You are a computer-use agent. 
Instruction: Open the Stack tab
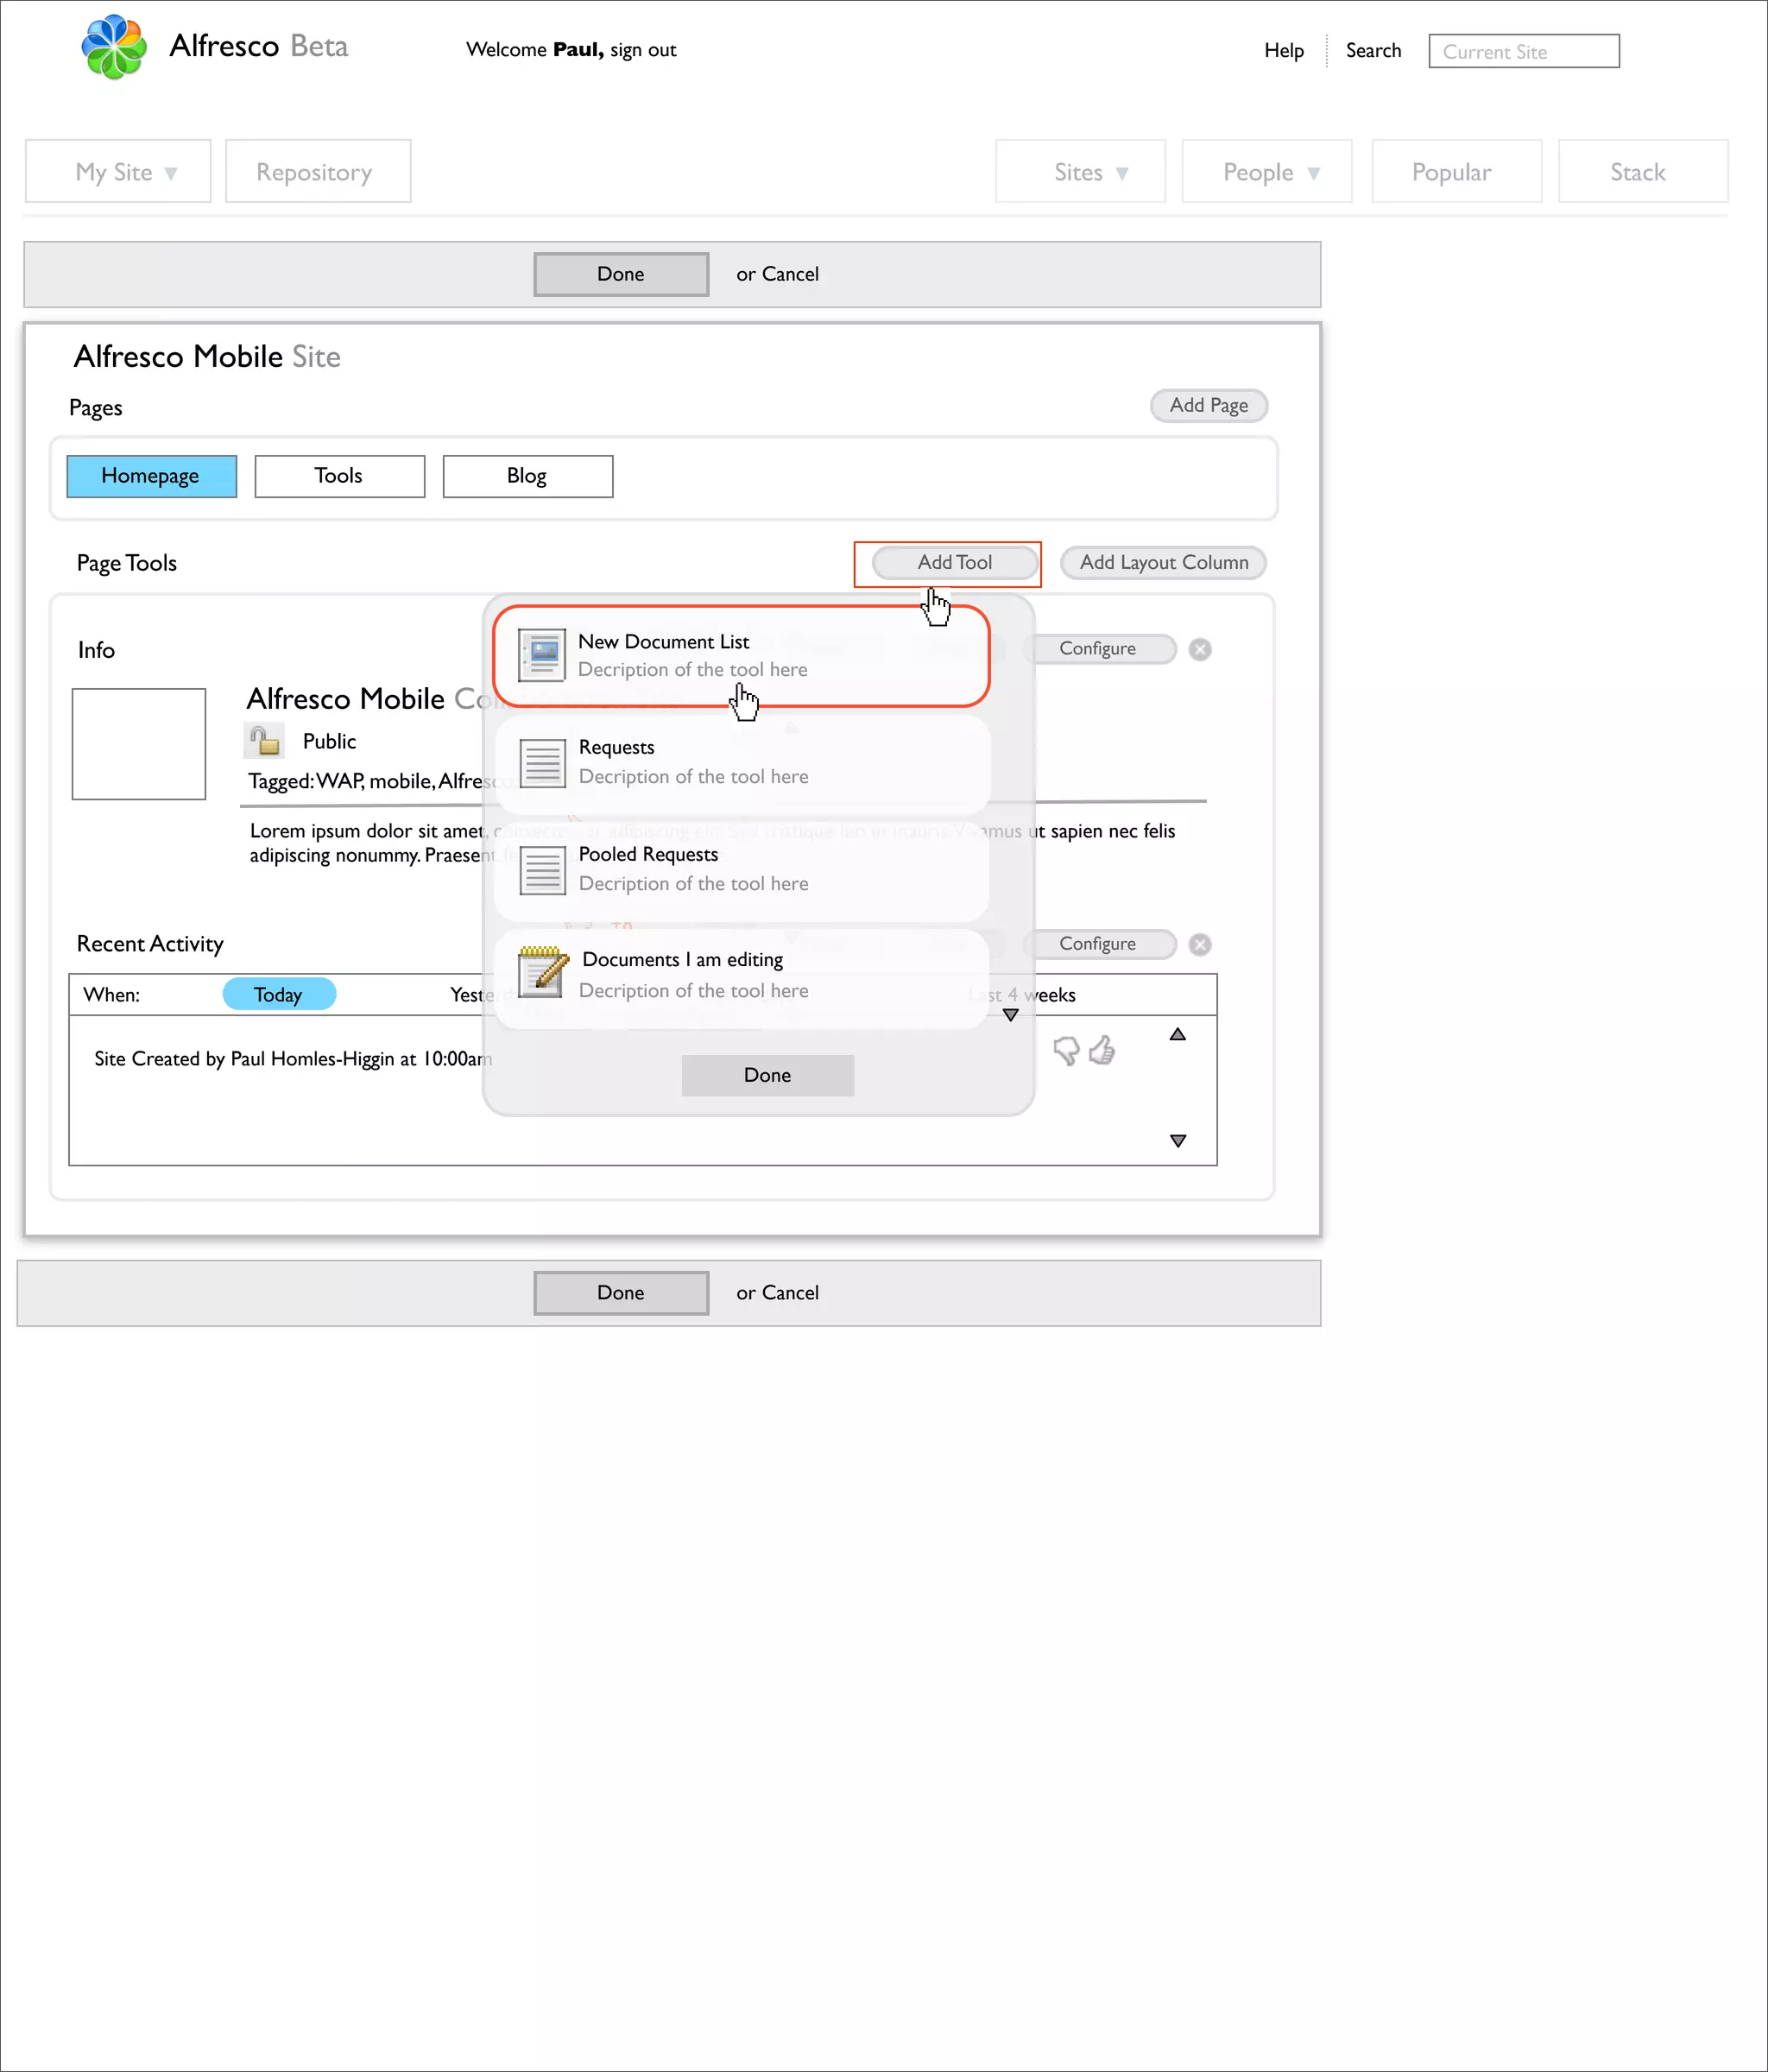point(1643,172)
